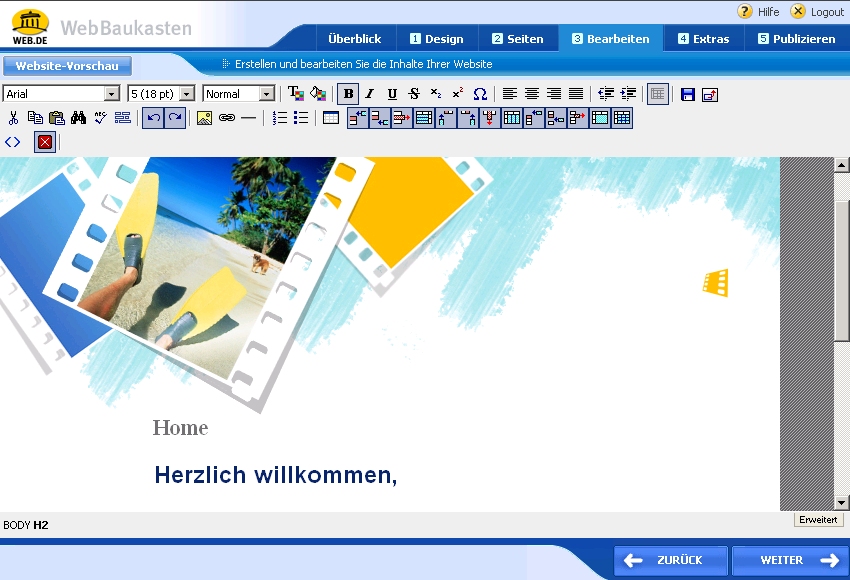
Task: Select the 3 Bearbeiten tab
Action: point(610,39)
